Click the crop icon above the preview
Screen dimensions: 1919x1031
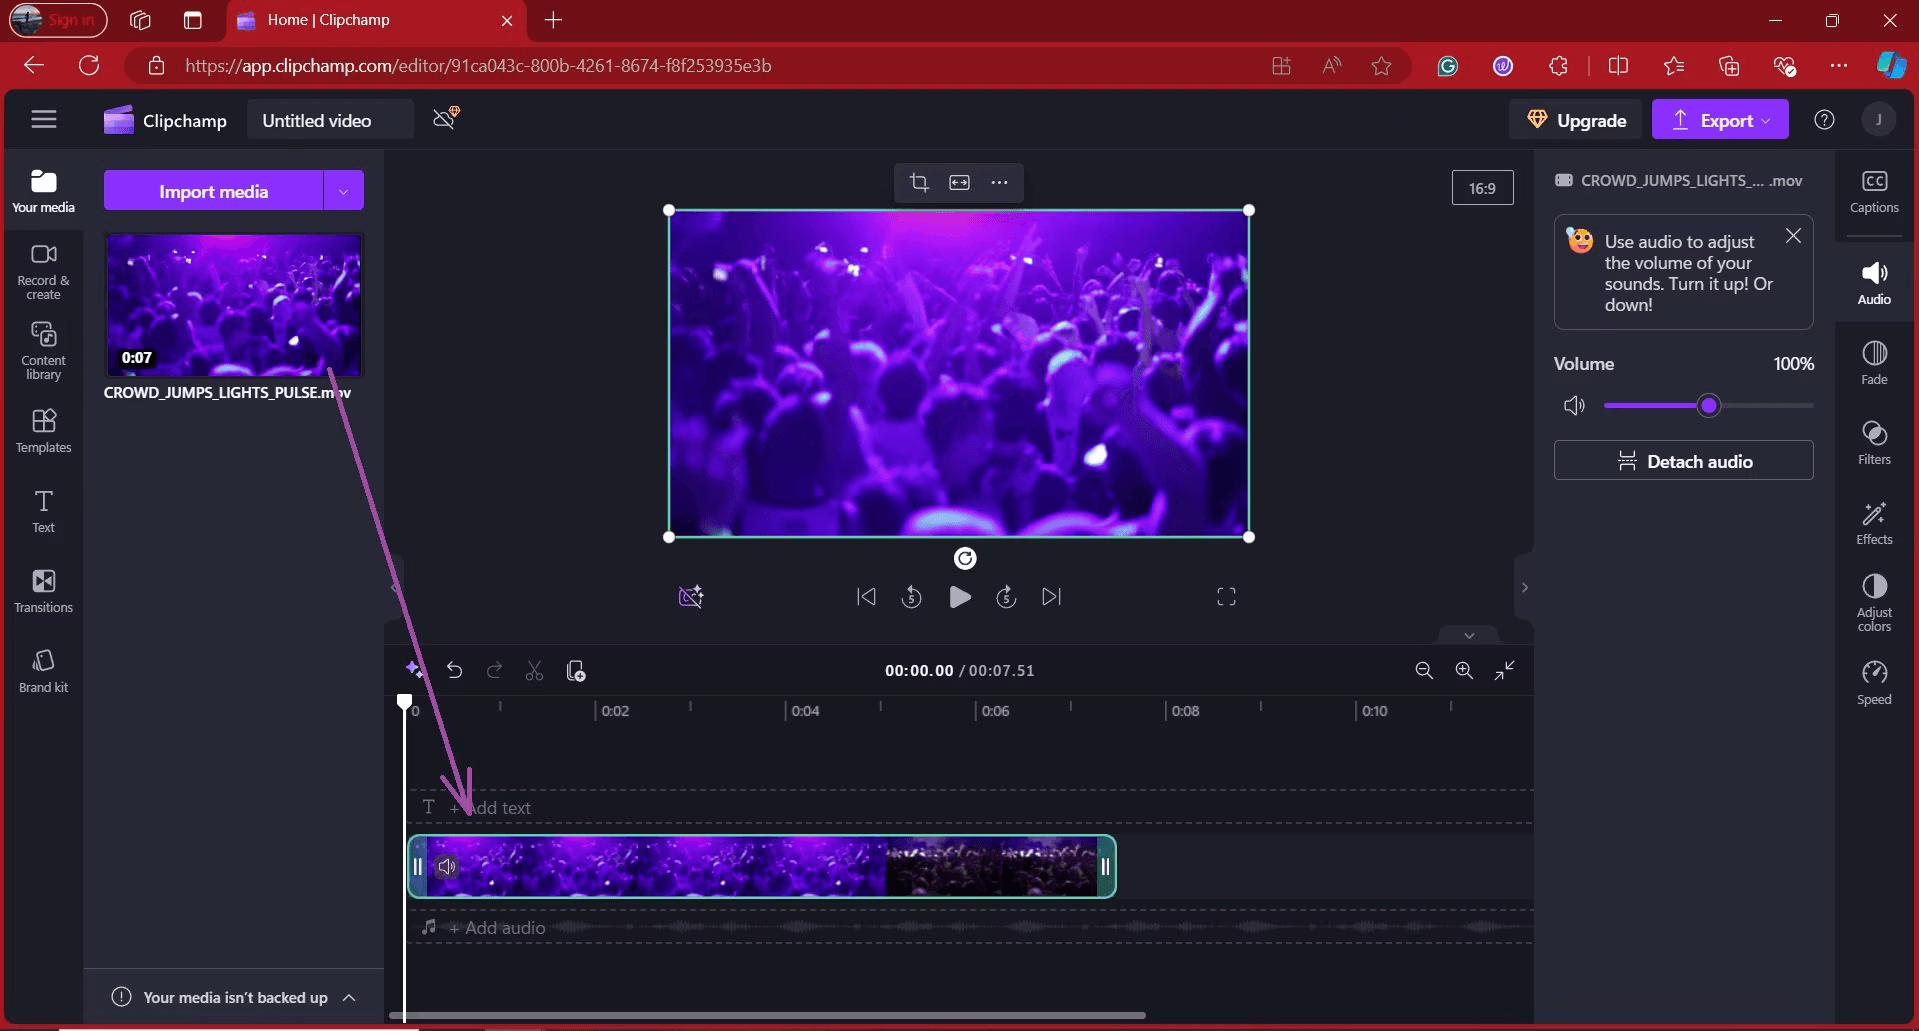point(919,182)
